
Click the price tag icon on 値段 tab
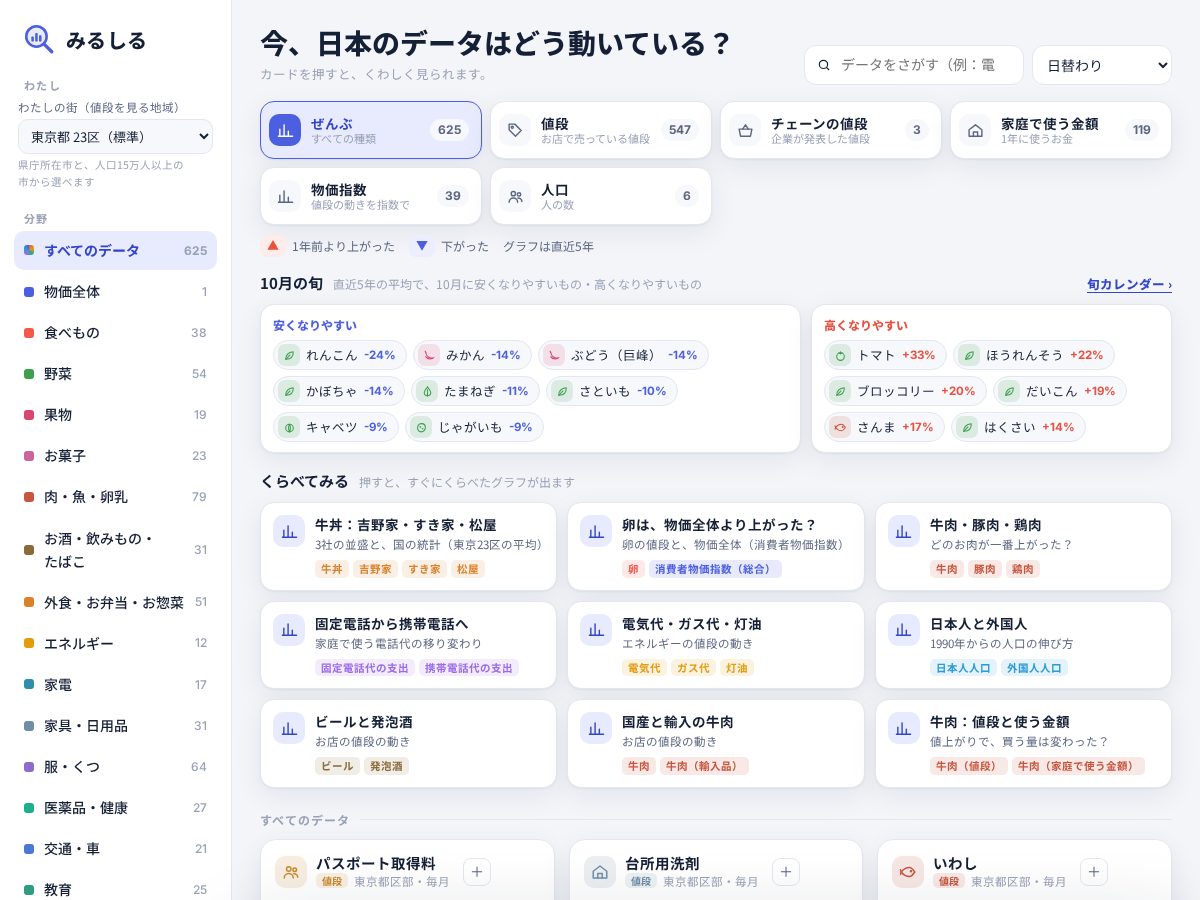(x=515, y=130)
